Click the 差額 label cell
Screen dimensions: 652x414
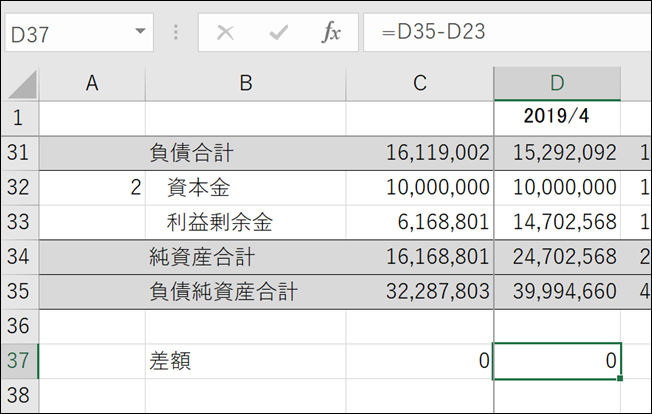coord(245,361)
